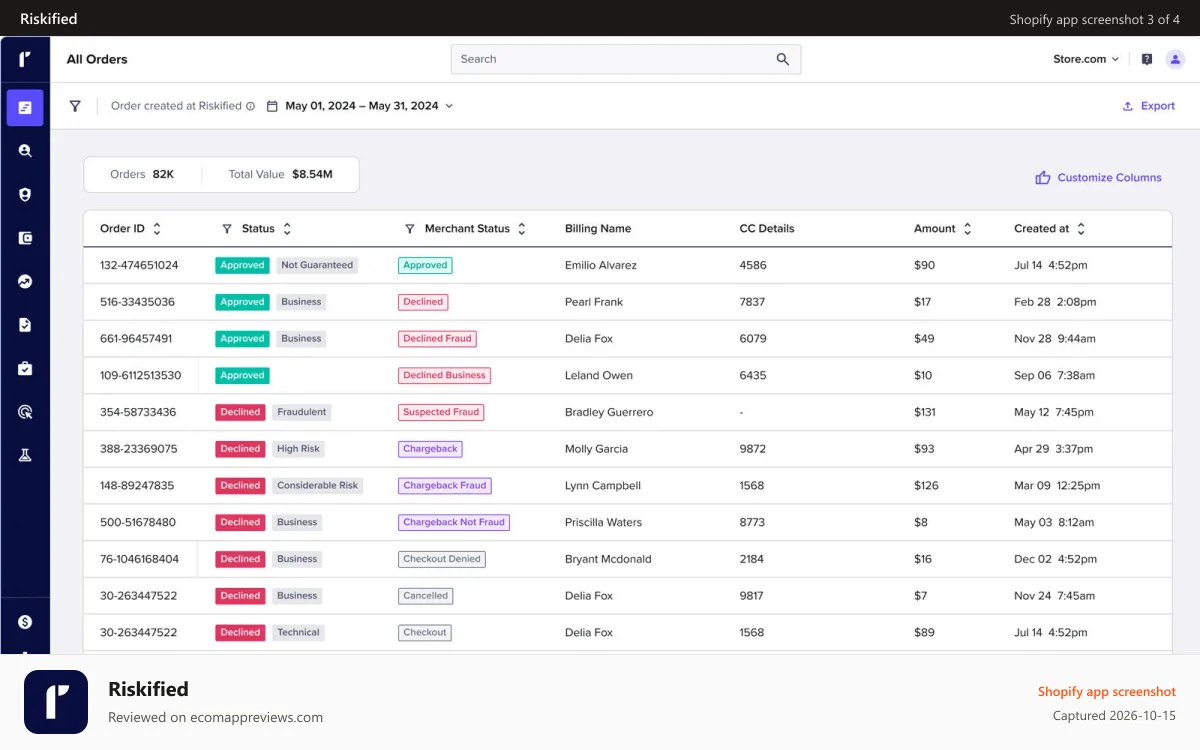Open the dollar coin sidebar icon
Screen dimensions: 1200x750
(x=25, y=622)
